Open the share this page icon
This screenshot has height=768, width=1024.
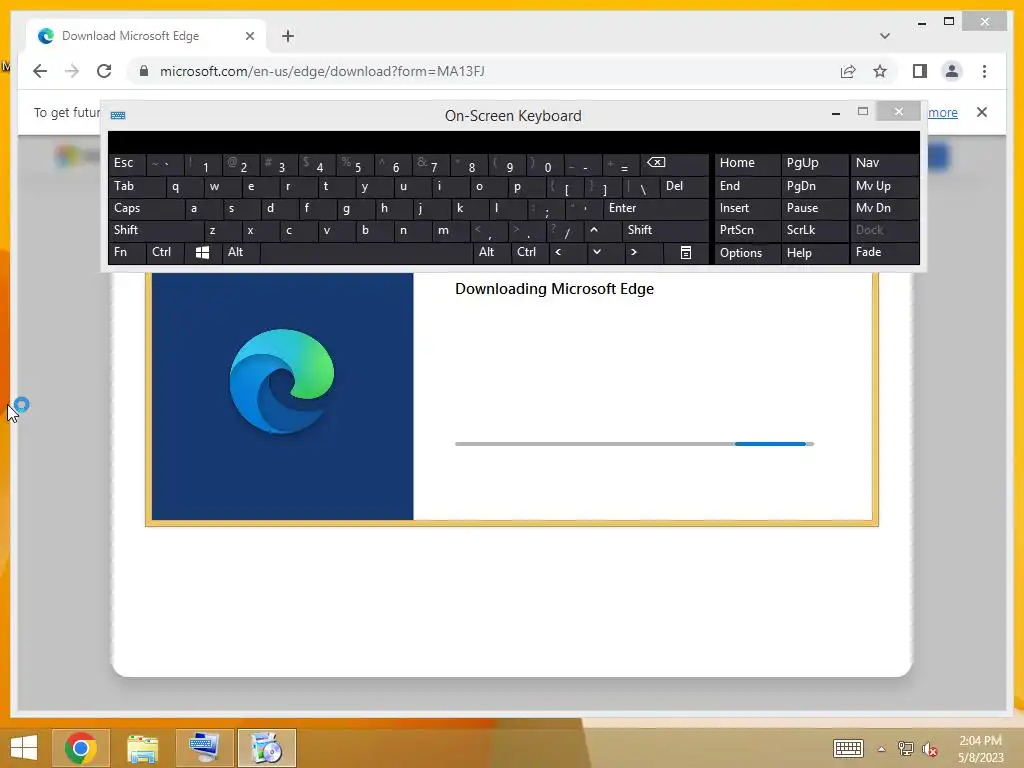tap(848, 71)
